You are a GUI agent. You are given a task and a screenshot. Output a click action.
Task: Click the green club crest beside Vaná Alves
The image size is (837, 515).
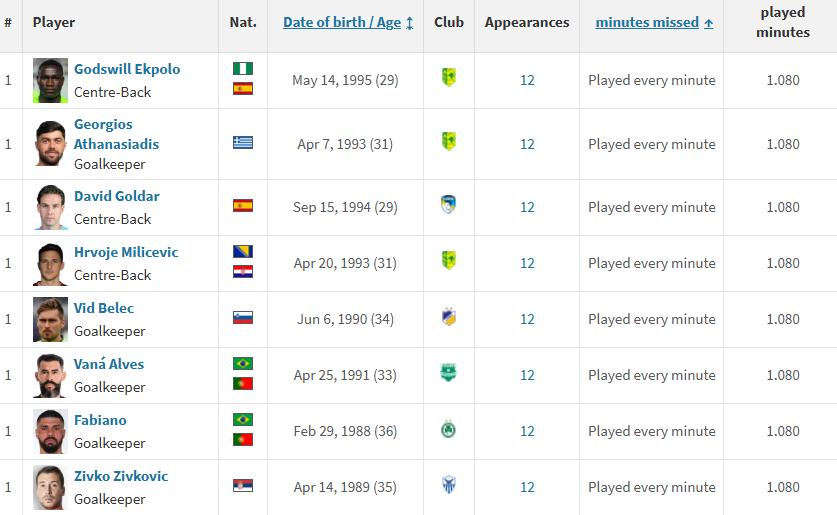pyautogui.click(x=448, y=373)
